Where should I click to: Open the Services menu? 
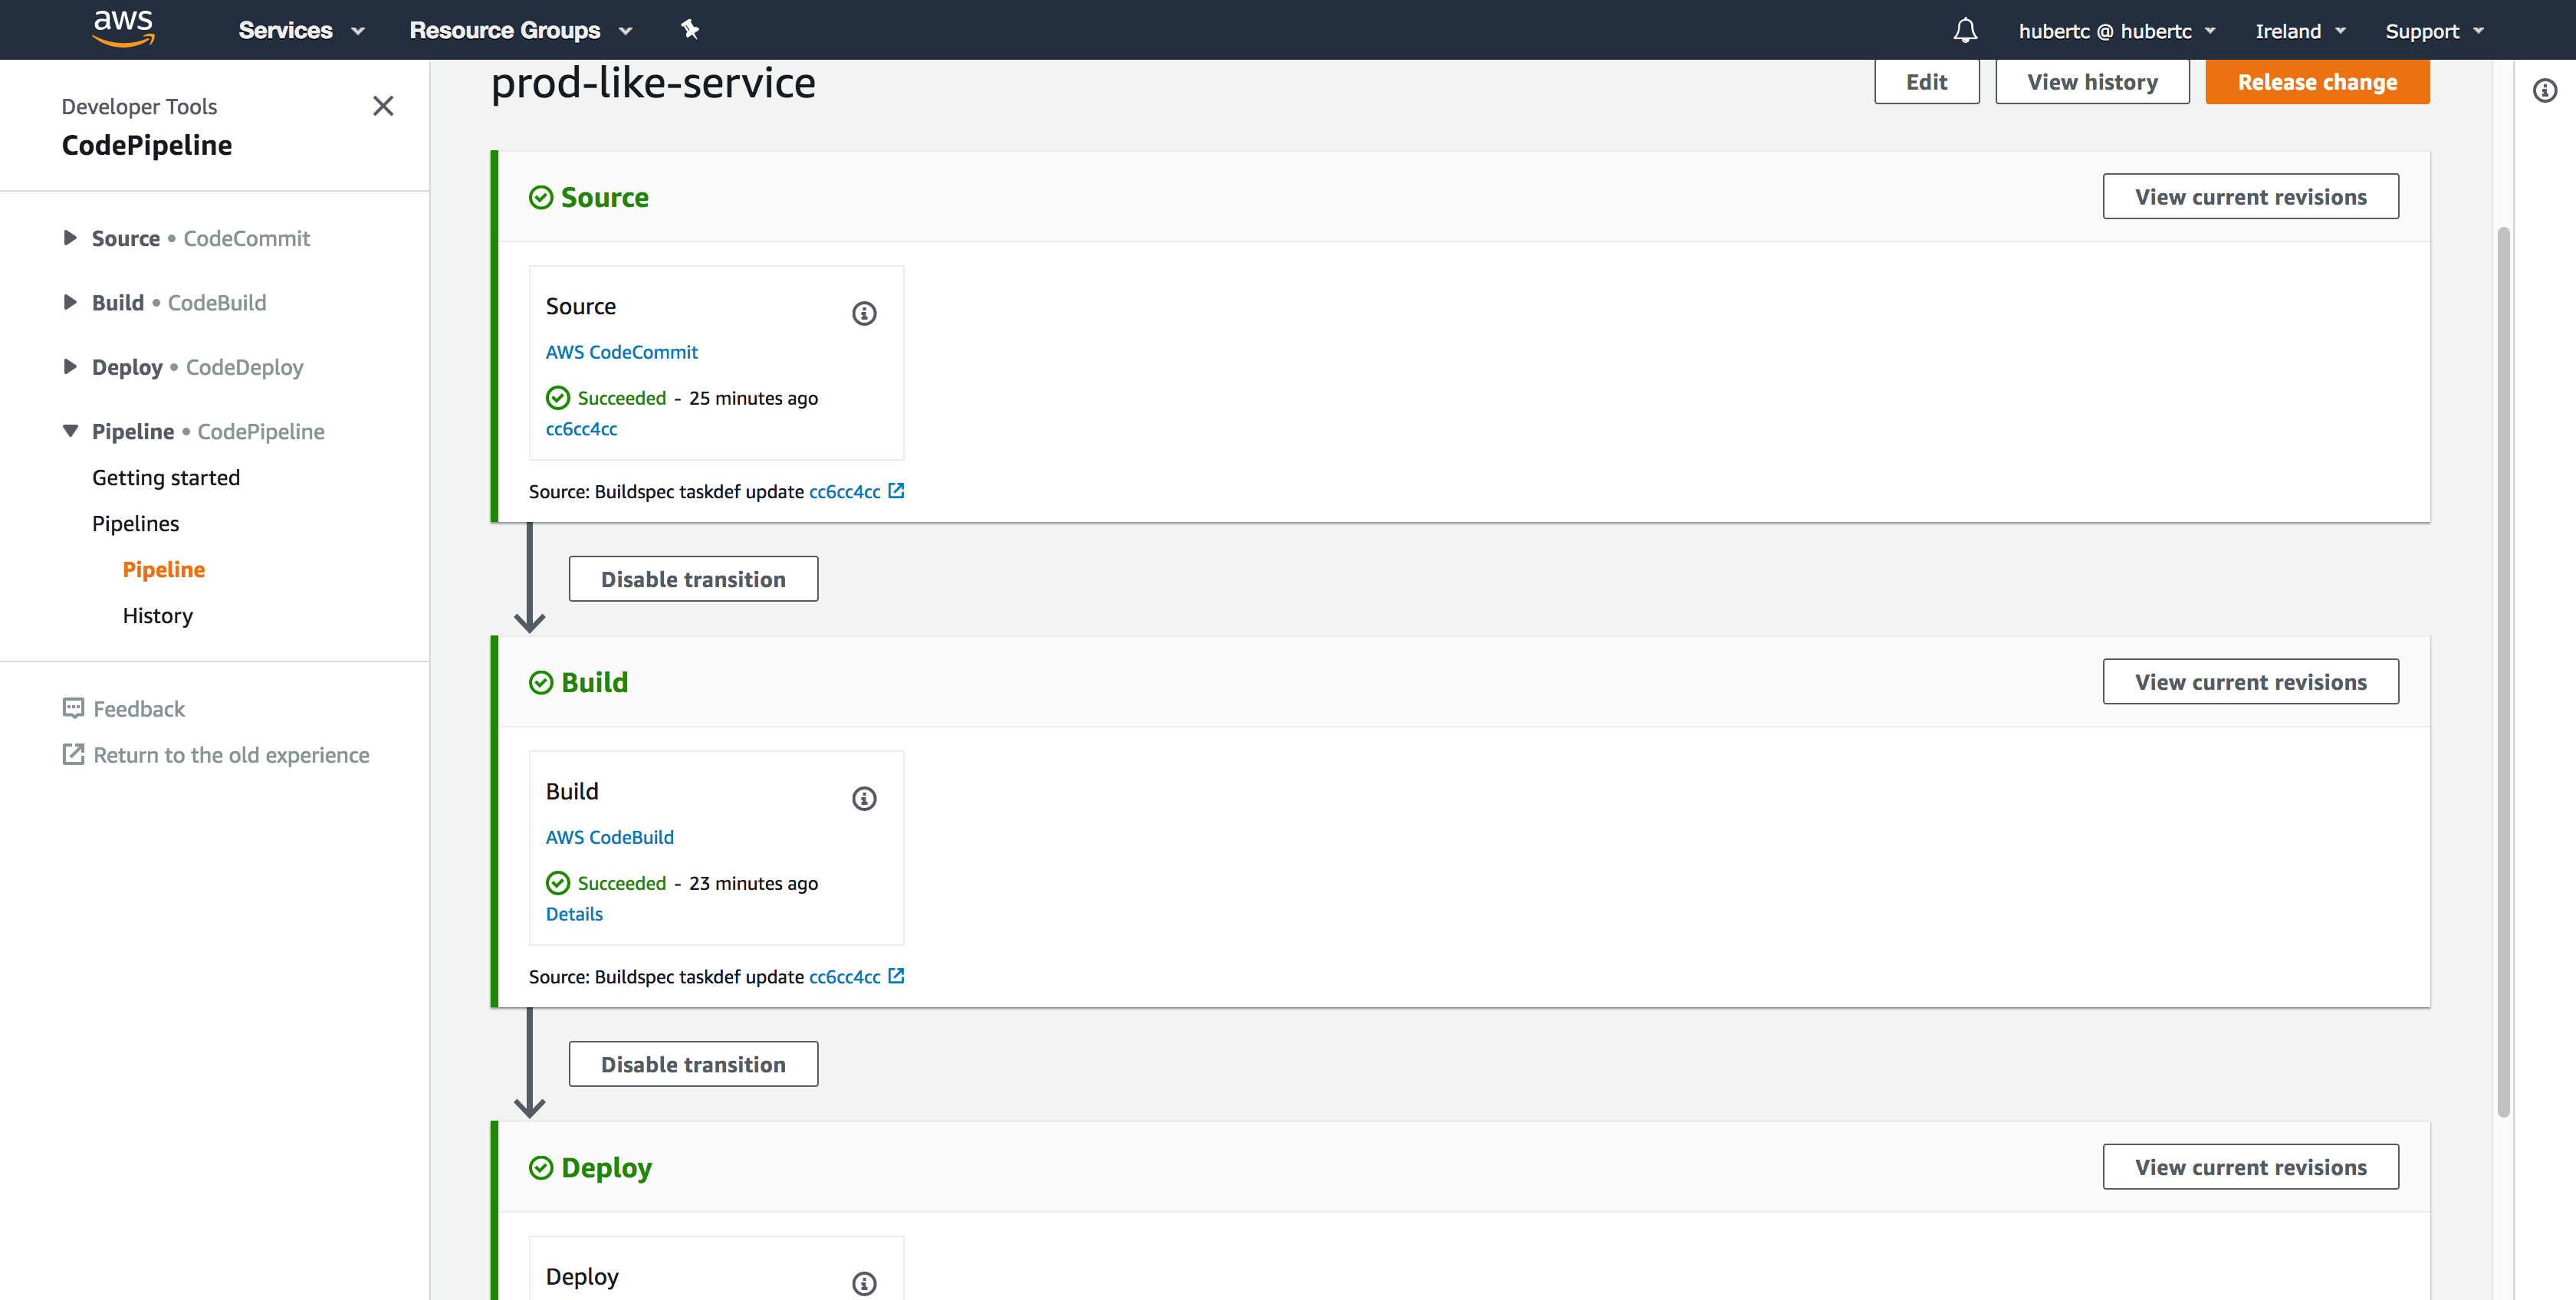pyautogui.click(x=302, y=30)
